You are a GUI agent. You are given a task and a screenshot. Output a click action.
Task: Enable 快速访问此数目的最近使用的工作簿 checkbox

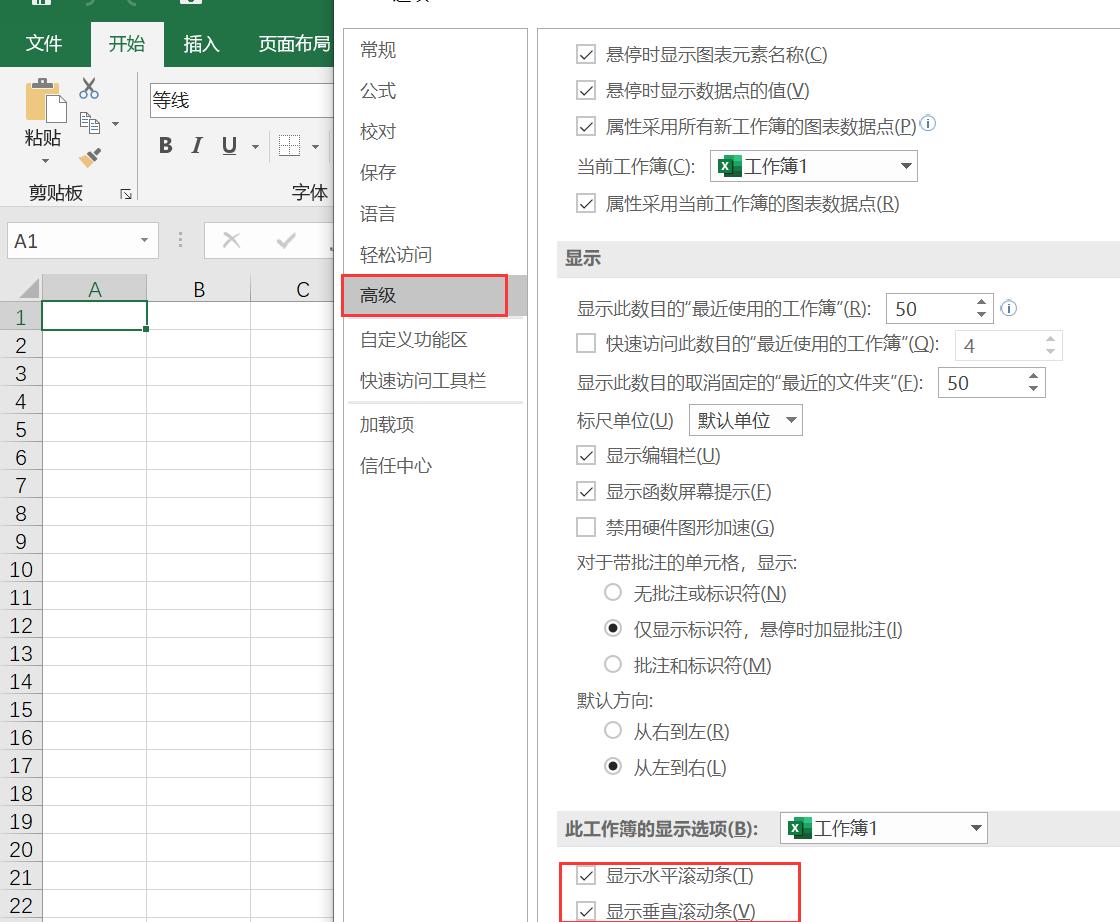[585, 344]
